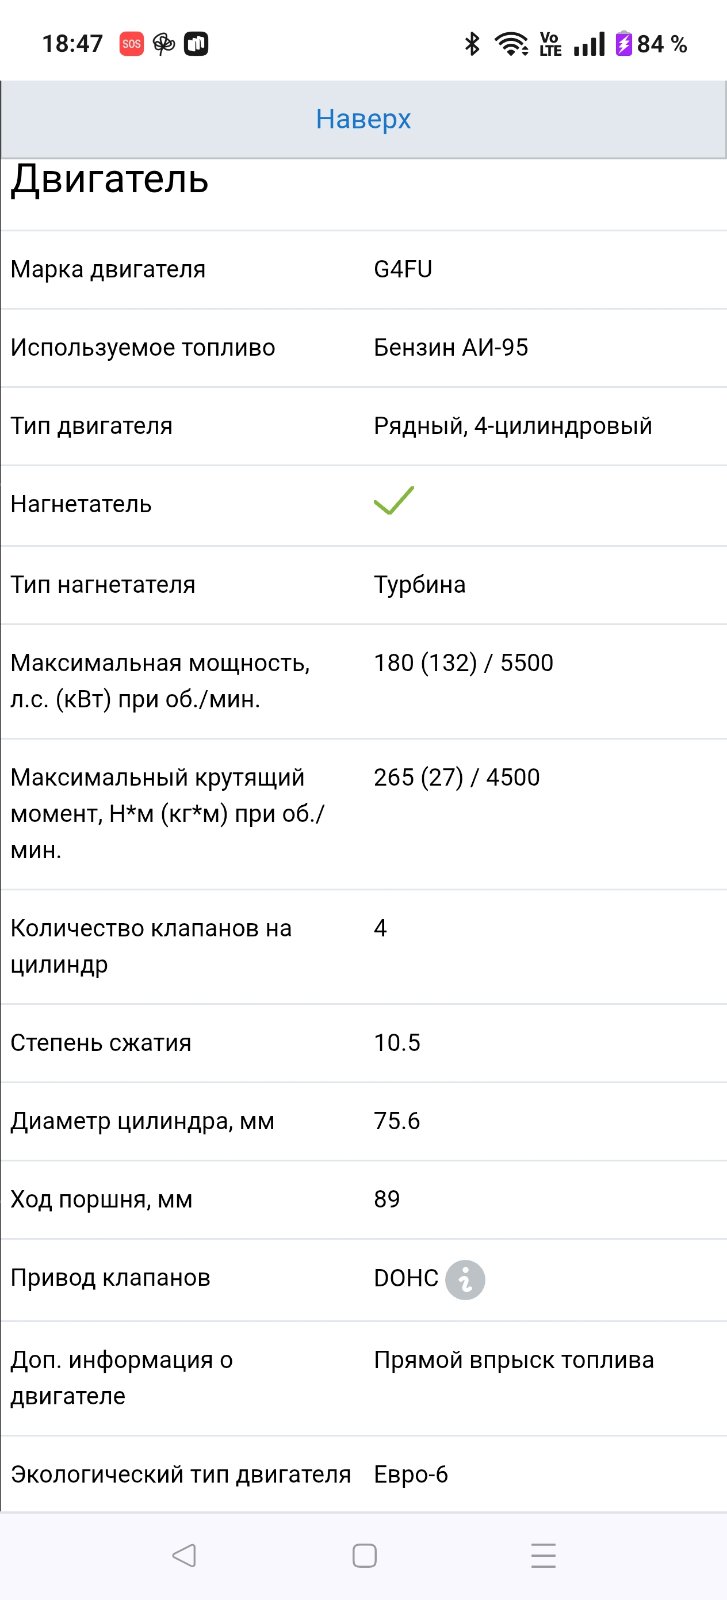Tap the Тип нагнетателя row label
This screenshot has height=1600, width=727.
[x=103, y=585]
